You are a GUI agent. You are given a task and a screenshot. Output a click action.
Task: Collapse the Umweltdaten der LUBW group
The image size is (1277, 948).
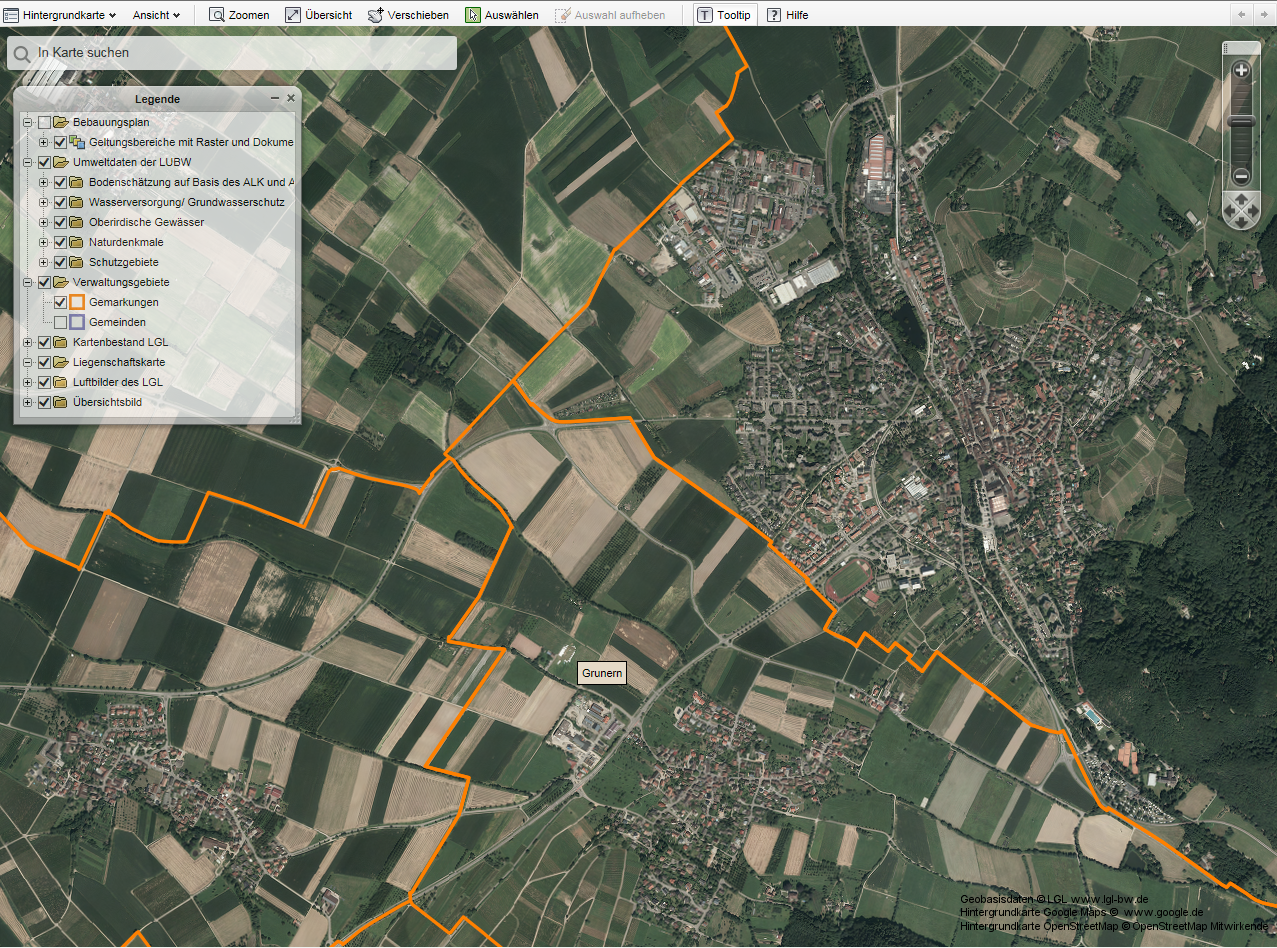pyautogui.click(x=28, y=162)
